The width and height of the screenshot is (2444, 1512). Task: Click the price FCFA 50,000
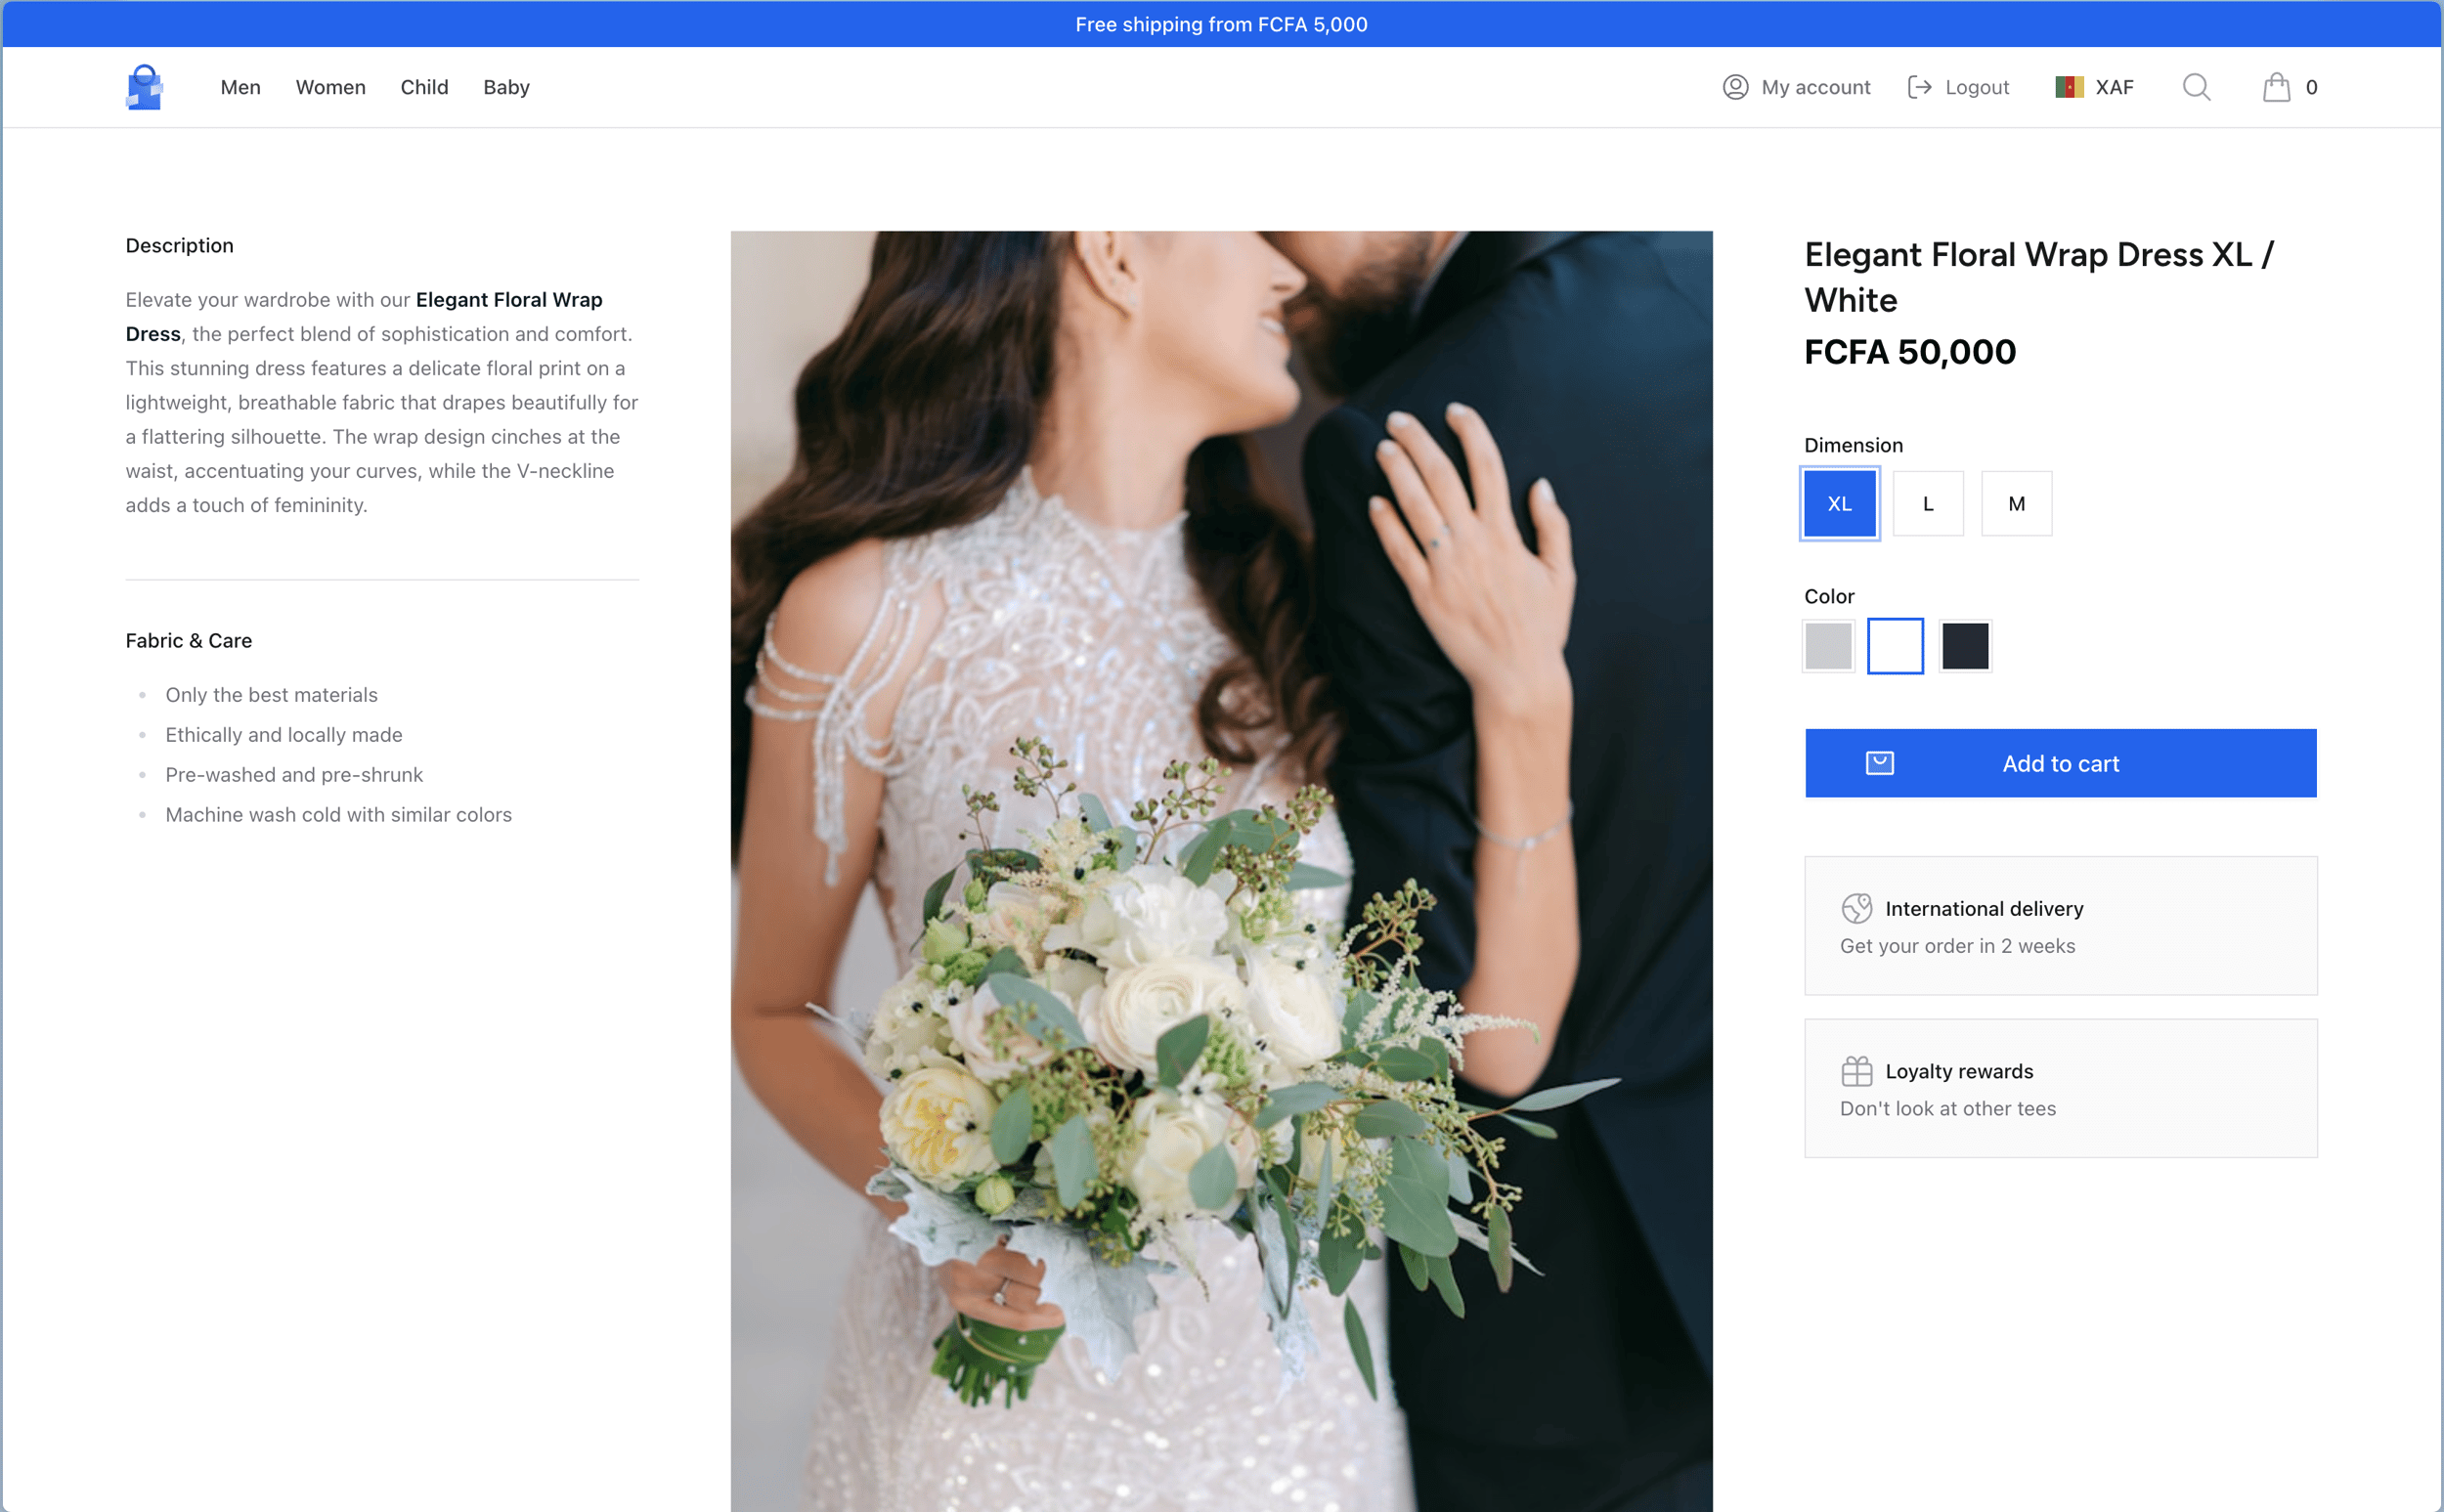(x=1910, y=352)
